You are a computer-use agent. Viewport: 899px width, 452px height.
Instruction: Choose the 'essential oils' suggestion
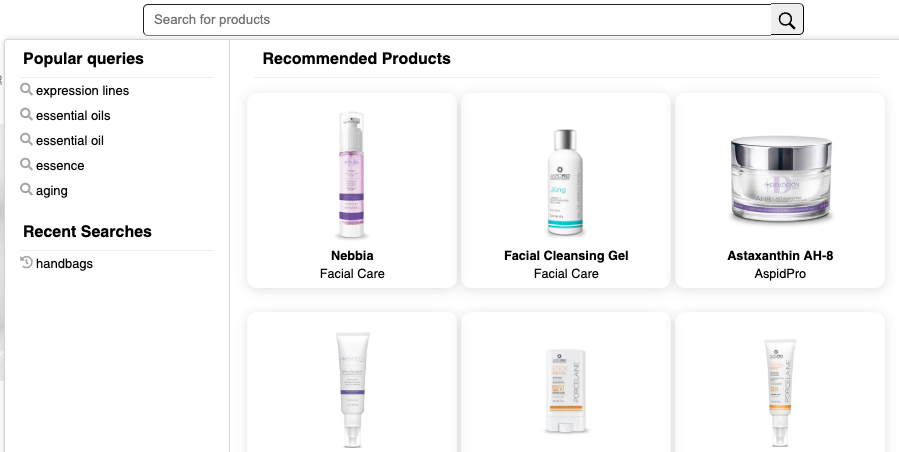[73, 116]
